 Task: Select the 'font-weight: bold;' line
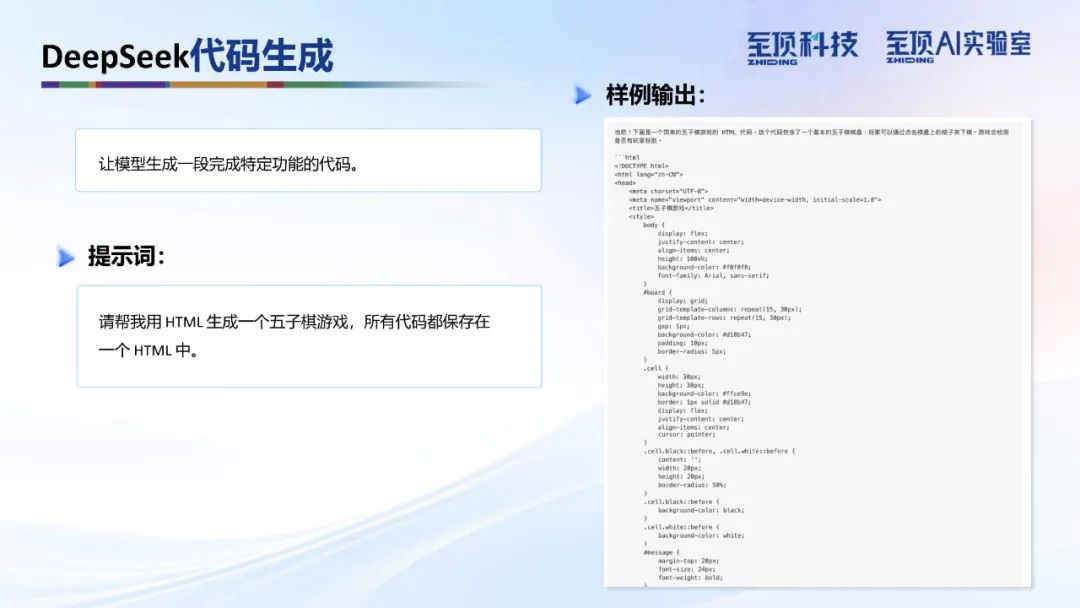[x=690, y=578]
